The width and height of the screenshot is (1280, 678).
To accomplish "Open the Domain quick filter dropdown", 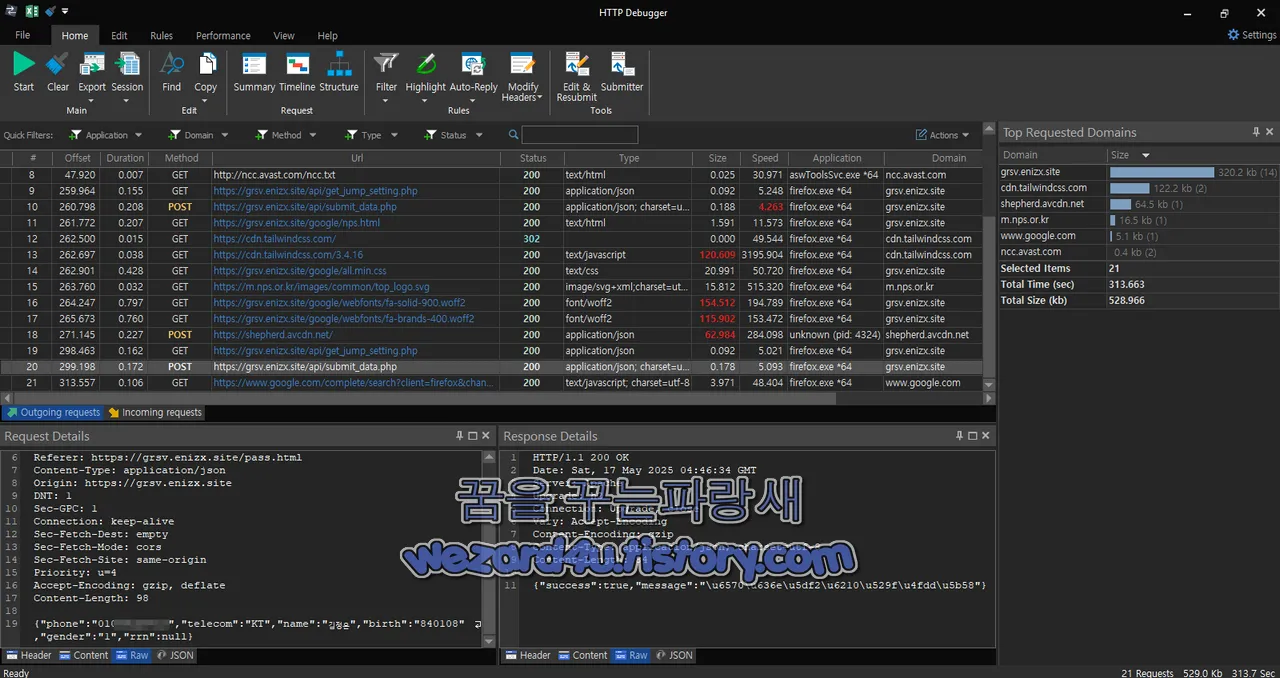I will [199, 135].
